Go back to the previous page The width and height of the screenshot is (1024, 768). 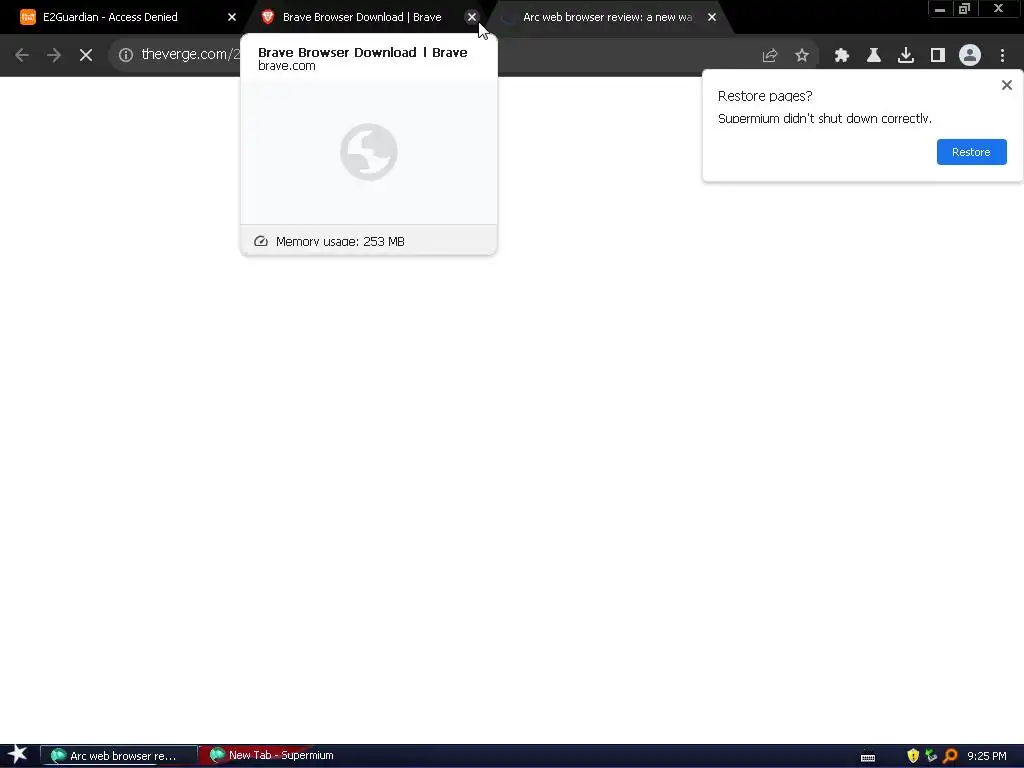(x=22, y=55)
